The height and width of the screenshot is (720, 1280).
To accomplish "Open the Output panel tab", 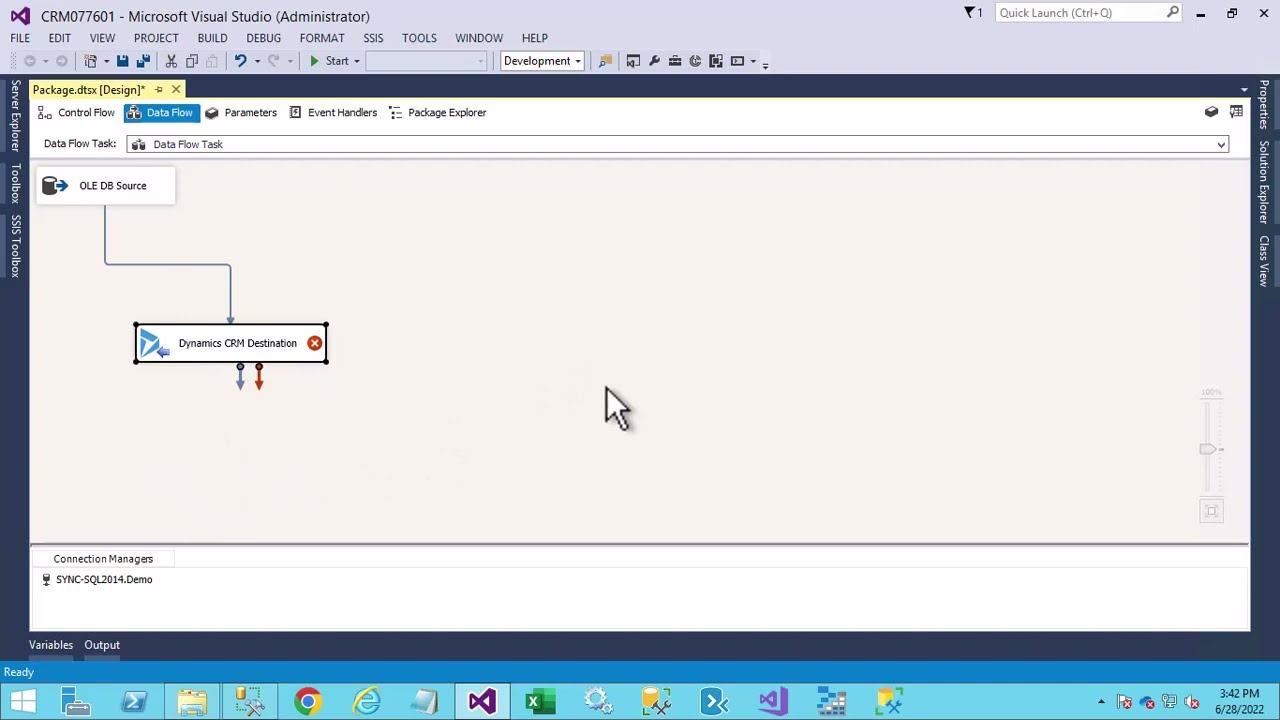I will [x=102, y=645].
